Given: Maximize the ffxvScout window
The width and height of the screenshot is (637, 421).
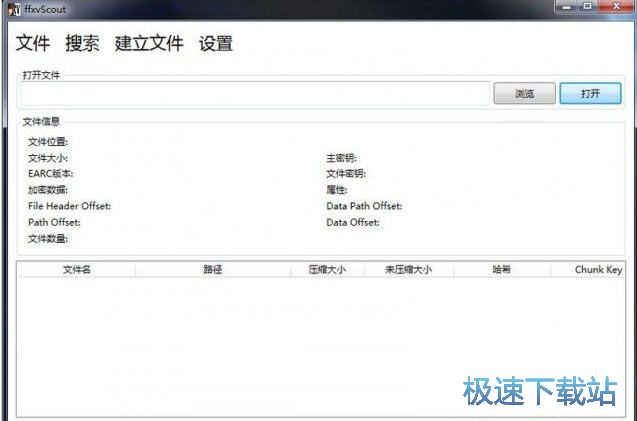Looking at the screenshot, I should tap(586, 7).
